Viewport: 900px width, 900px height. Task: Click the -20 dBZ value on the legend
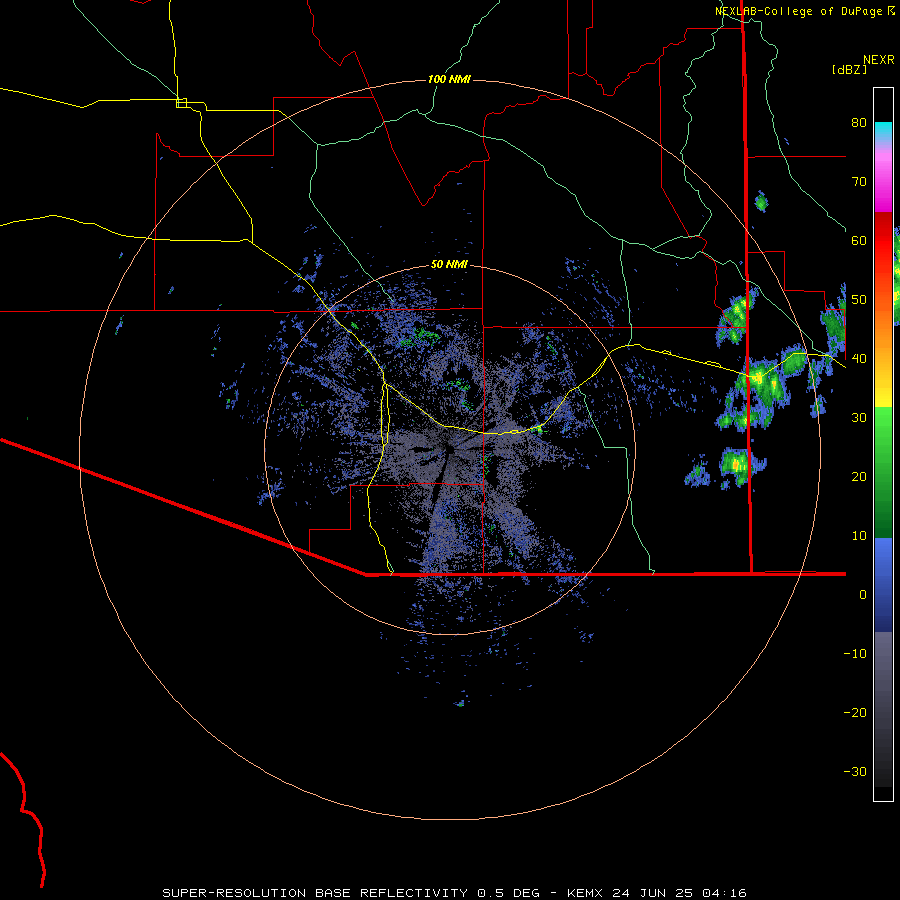click(x=855, y=713)
